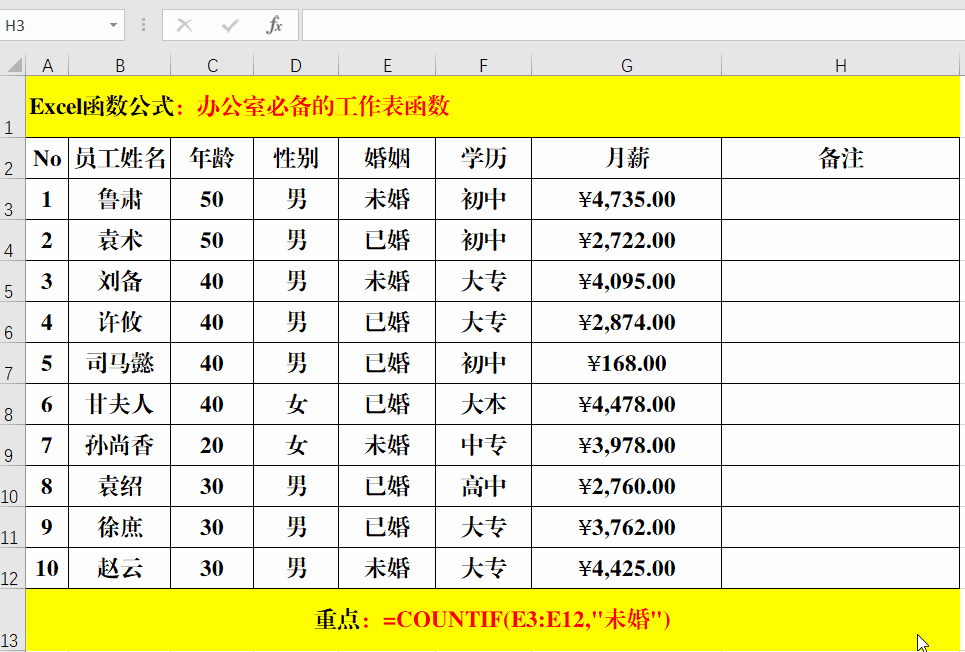Select column G header

coord(627,65)
